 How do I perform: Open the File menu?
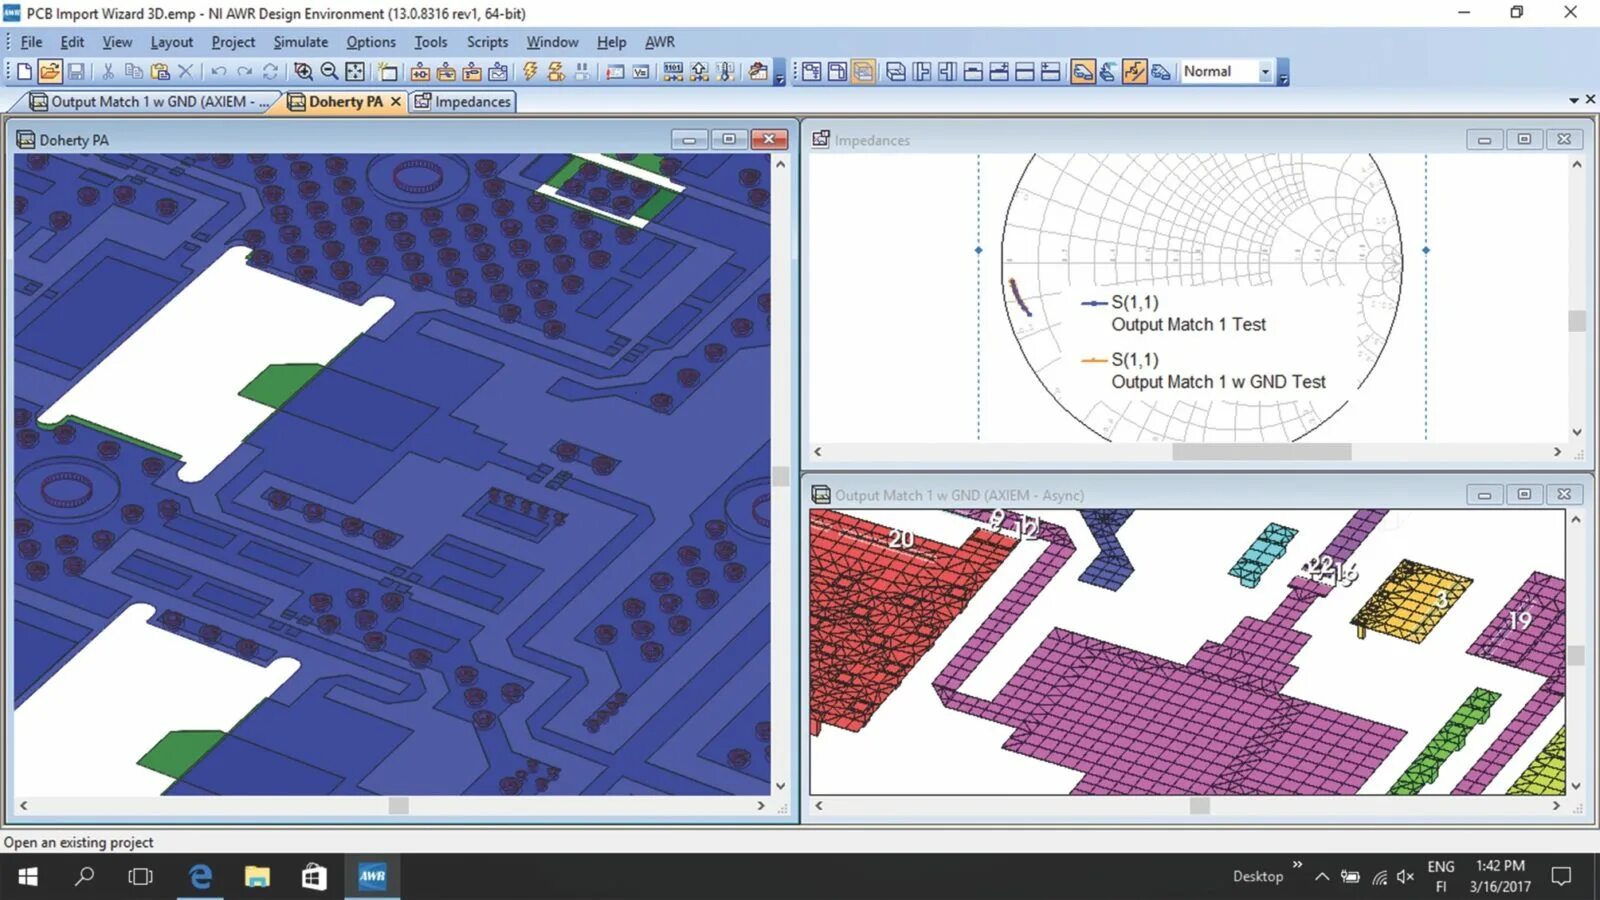pos(31,42)
